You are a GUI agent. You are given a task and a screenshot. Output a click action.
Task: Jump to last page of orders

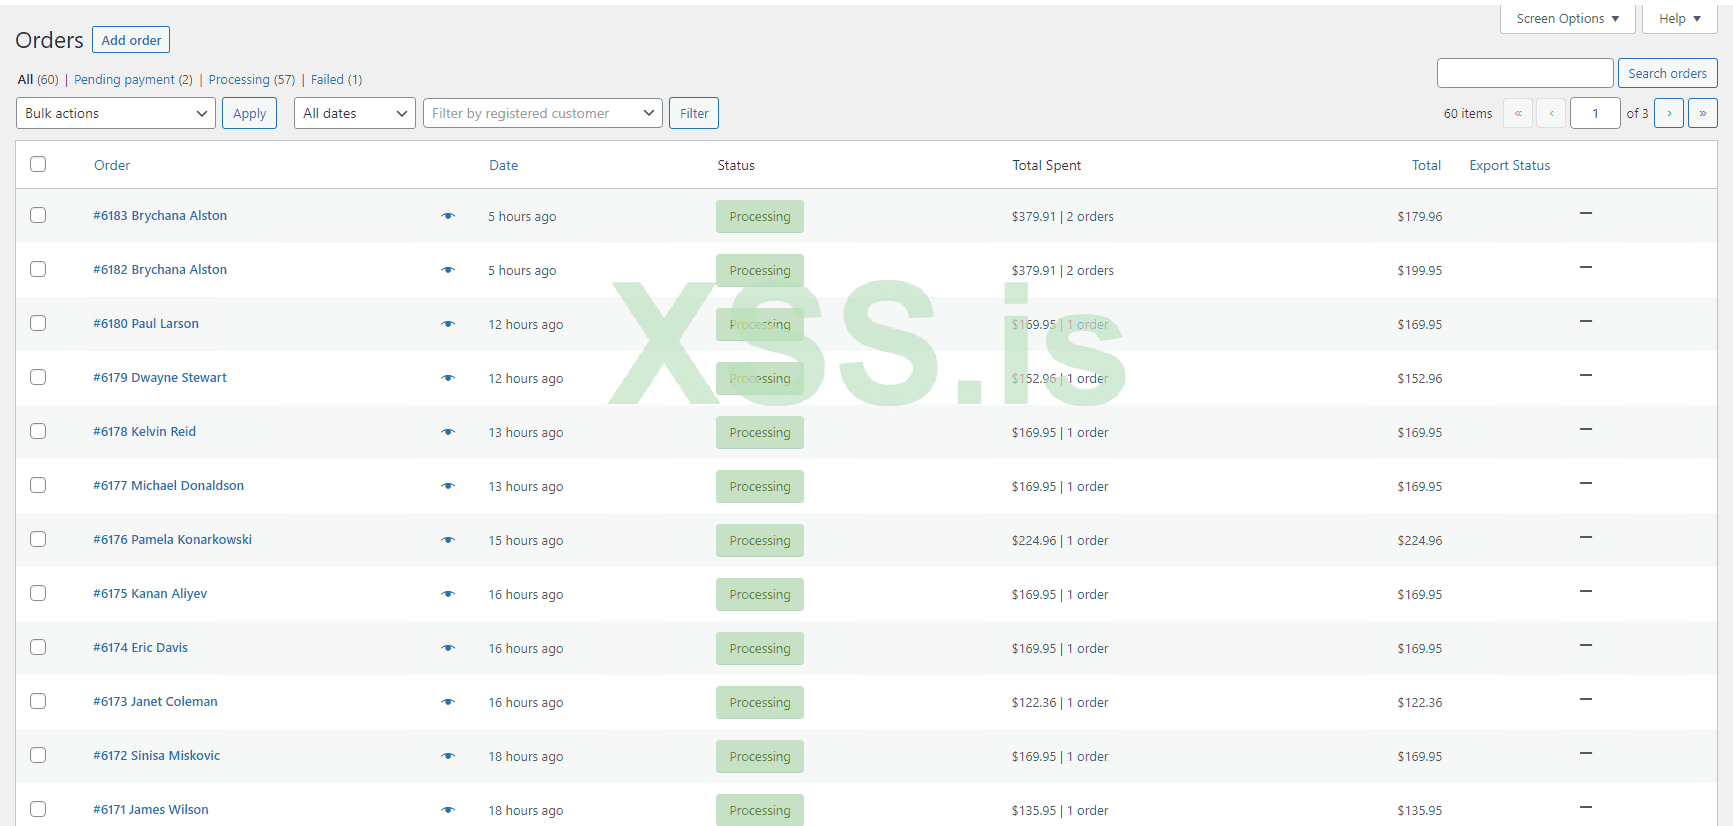[x=1703, y=113]
